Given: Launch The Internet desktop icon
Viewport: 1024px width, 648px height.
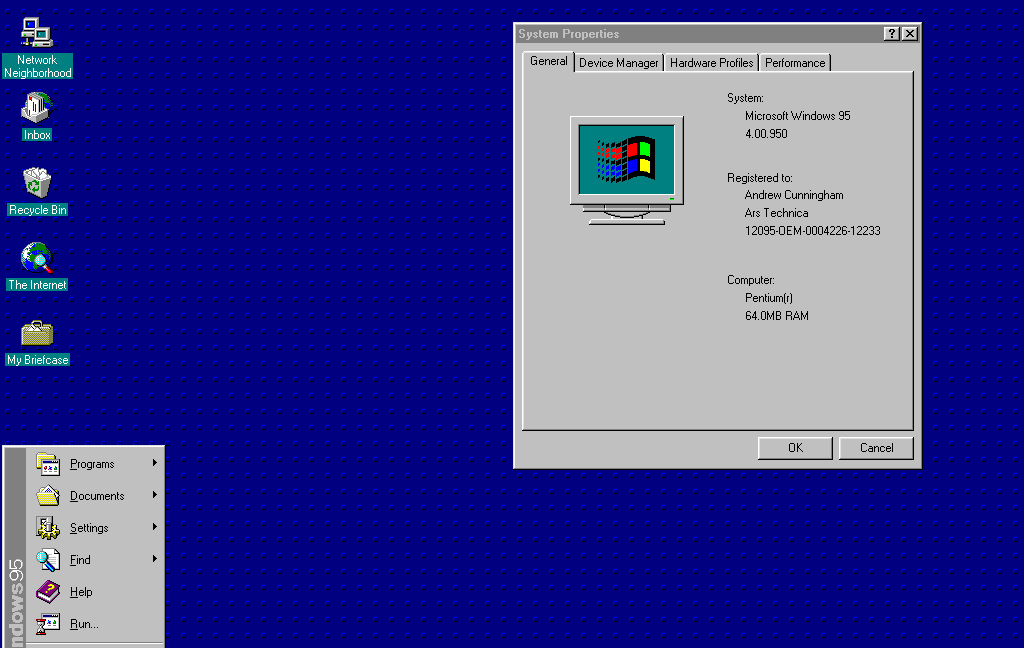Looking at the screenshot, I should click(x=37, y=258).
